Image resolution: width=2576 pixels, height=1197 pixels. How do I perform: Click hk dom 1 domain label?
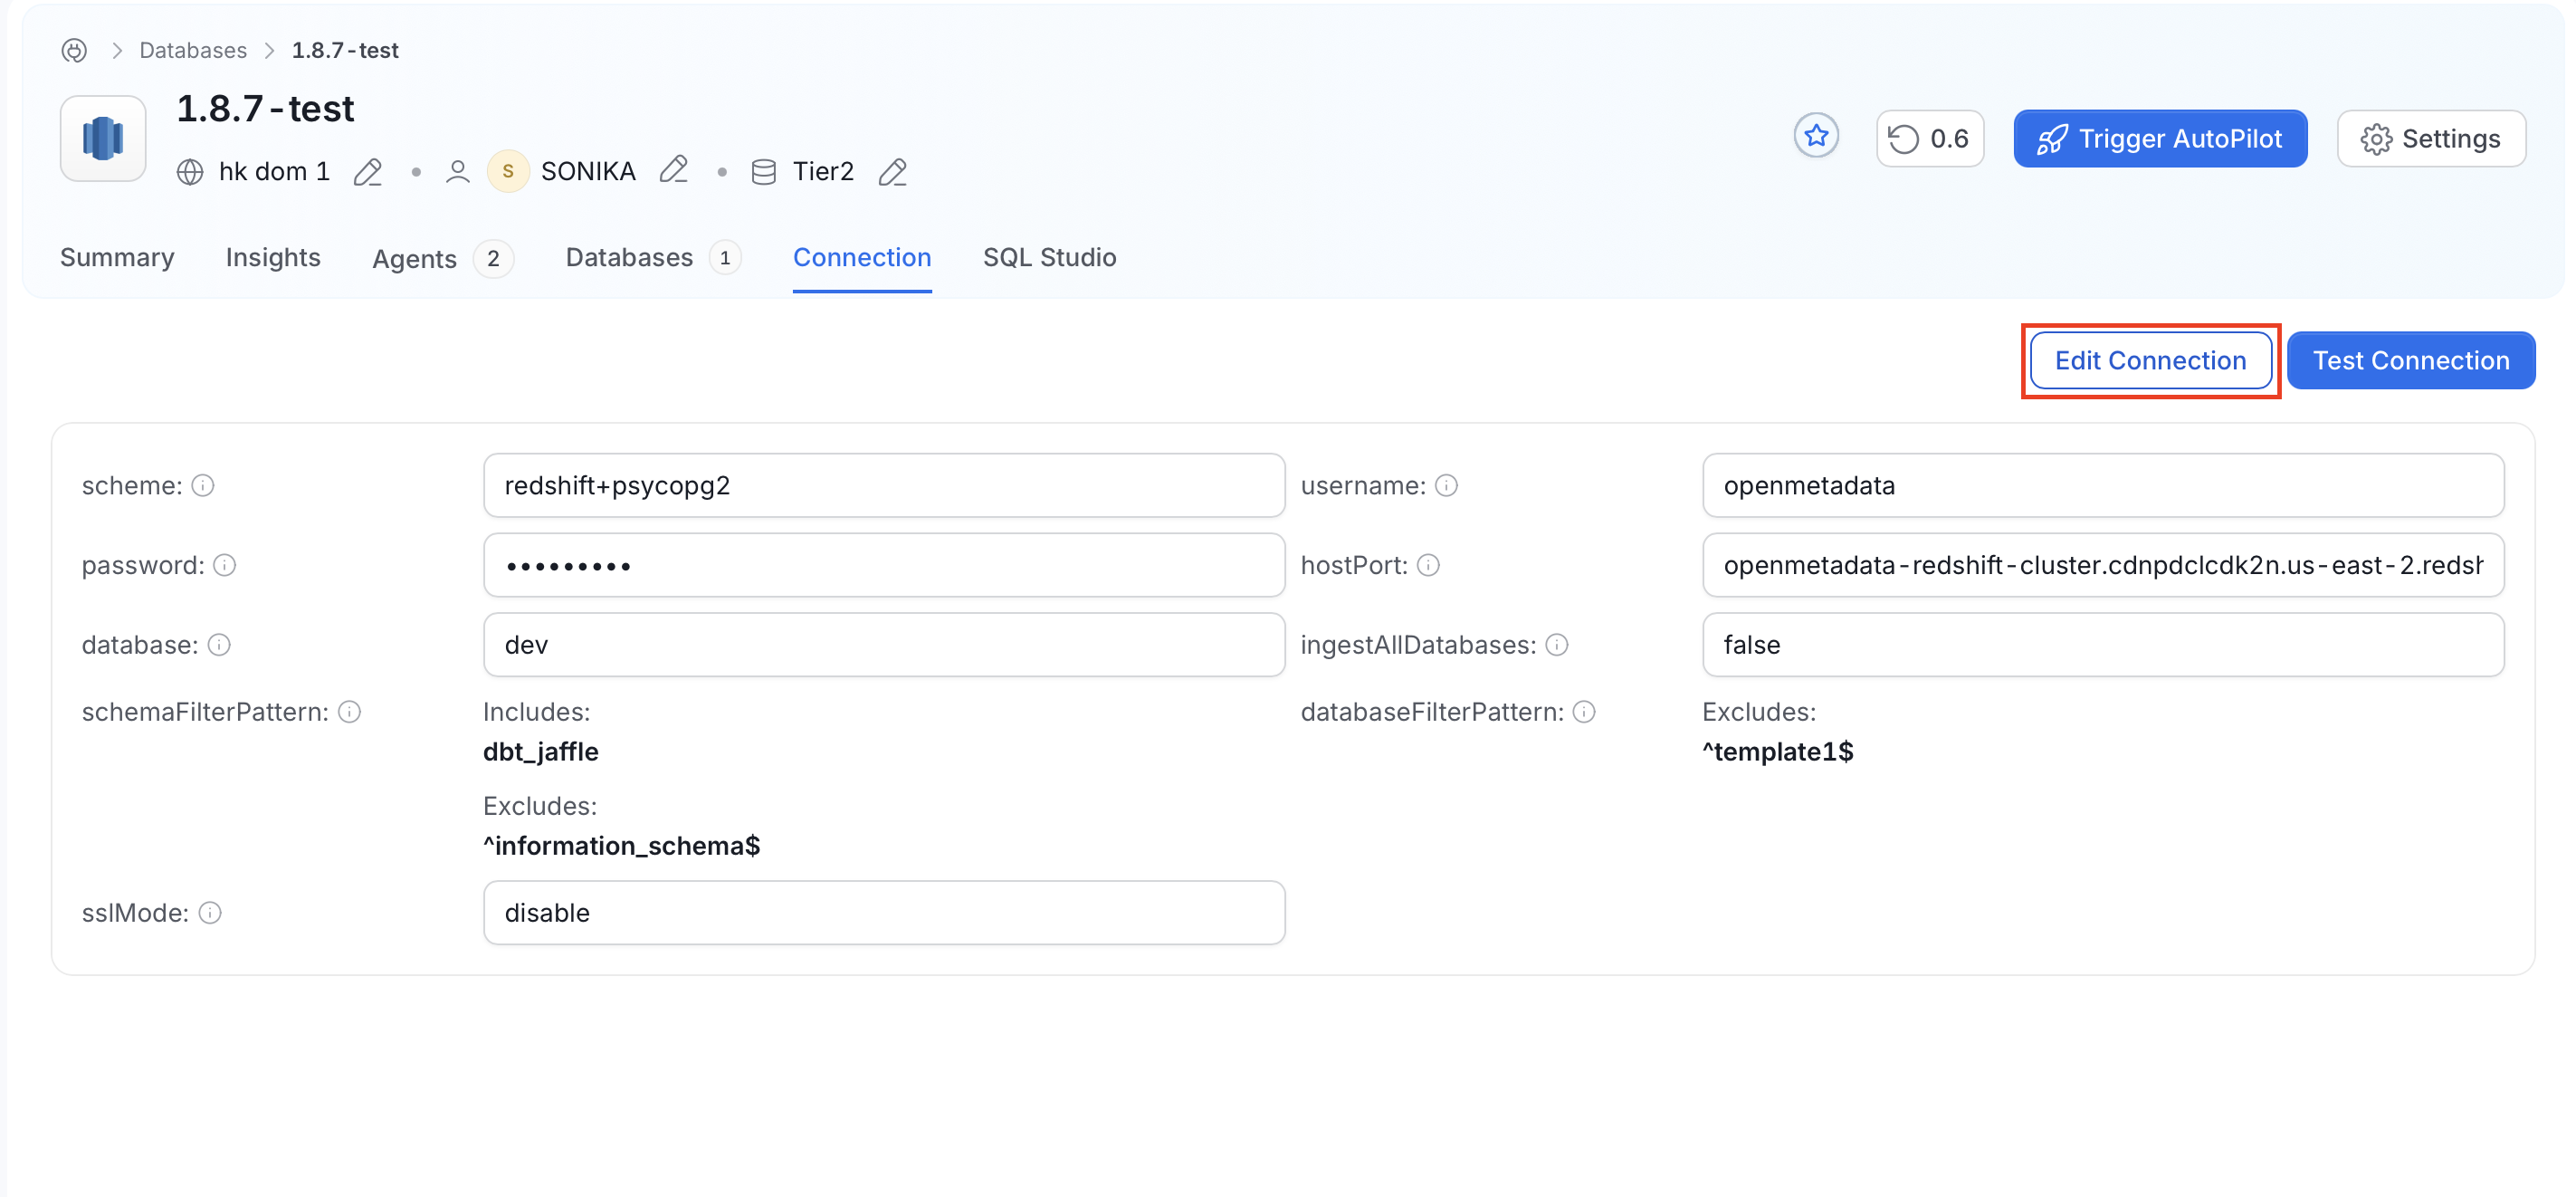coord(274,172)
